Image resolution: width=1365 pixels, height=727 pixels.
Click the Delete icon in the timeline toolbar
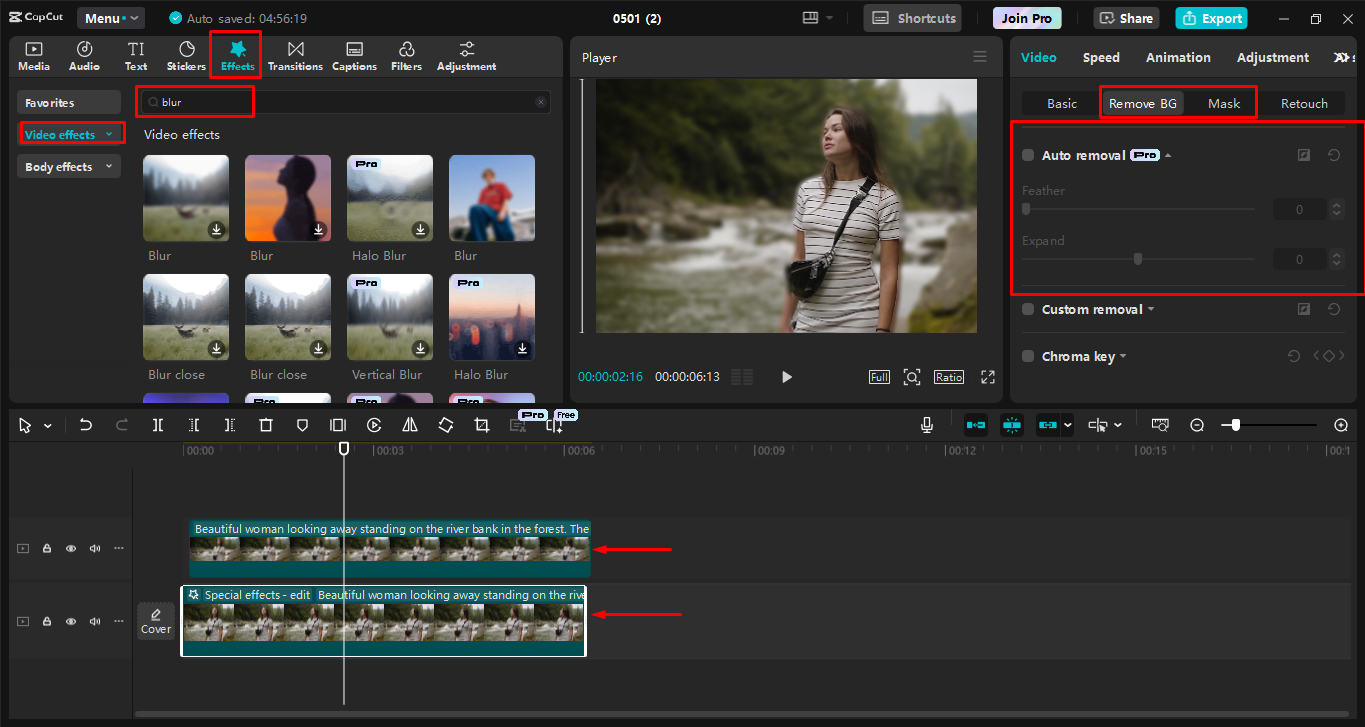point(265,424)
